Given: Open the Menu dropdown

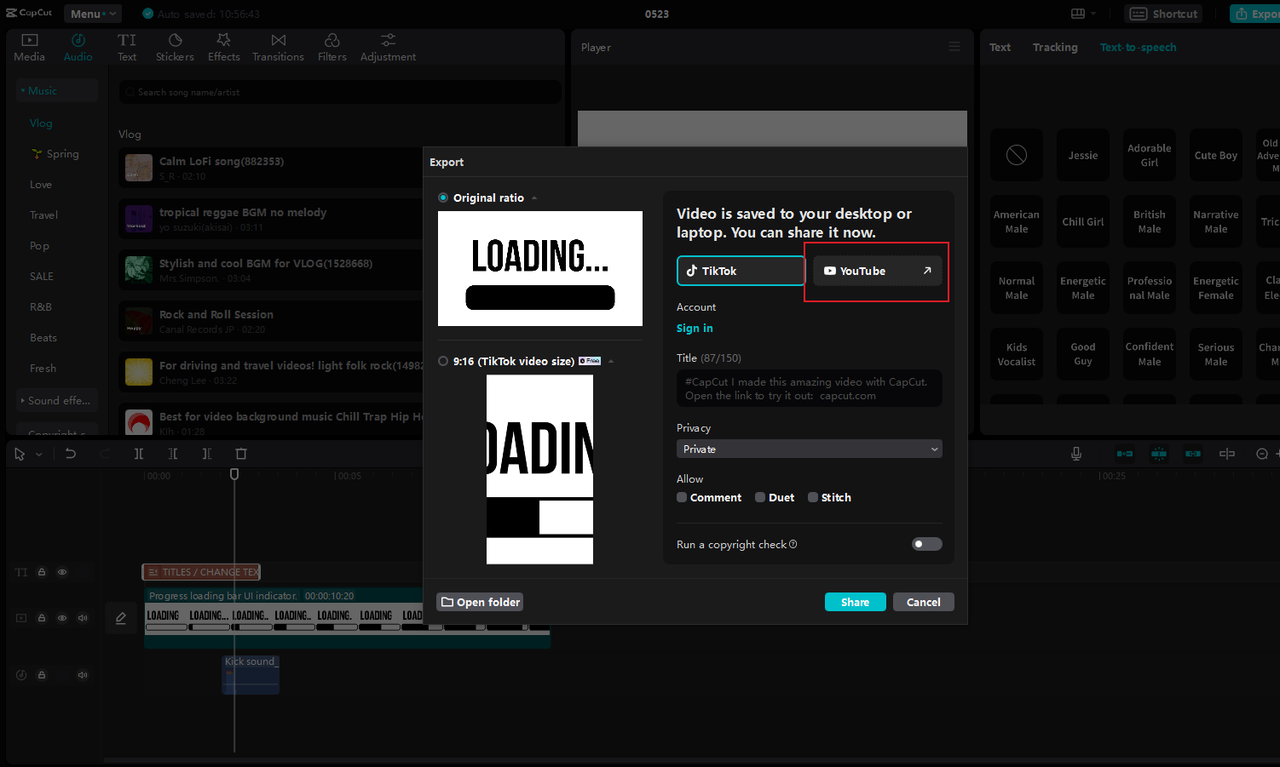Looking at the screenshot, I should pyautogui.click(x=92, y=13).
